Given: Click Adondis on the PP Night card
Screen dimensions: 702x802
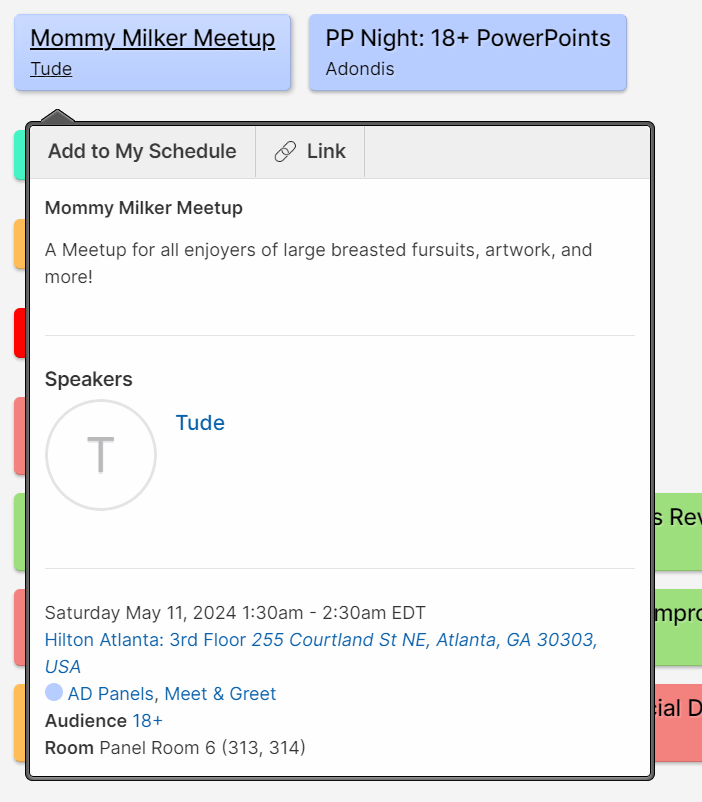Looking at the screenshot, I should (x=360, y=69).
